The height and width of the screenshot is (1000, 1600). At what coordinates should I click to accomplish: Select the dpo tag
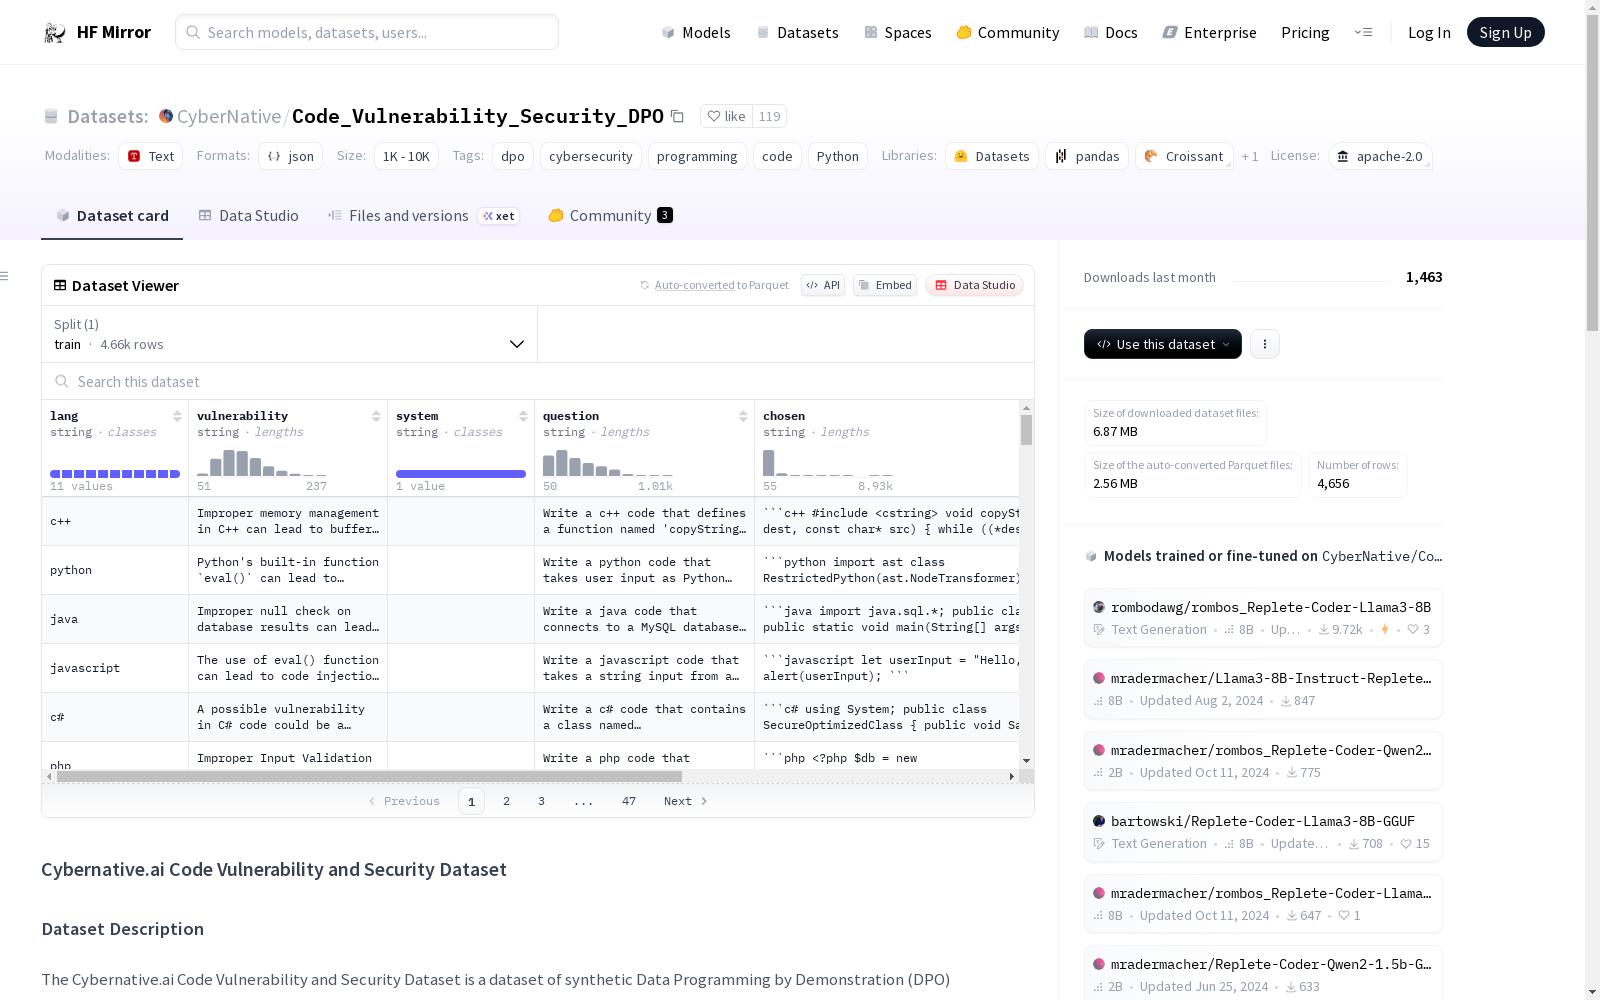[x=513, y=156]
